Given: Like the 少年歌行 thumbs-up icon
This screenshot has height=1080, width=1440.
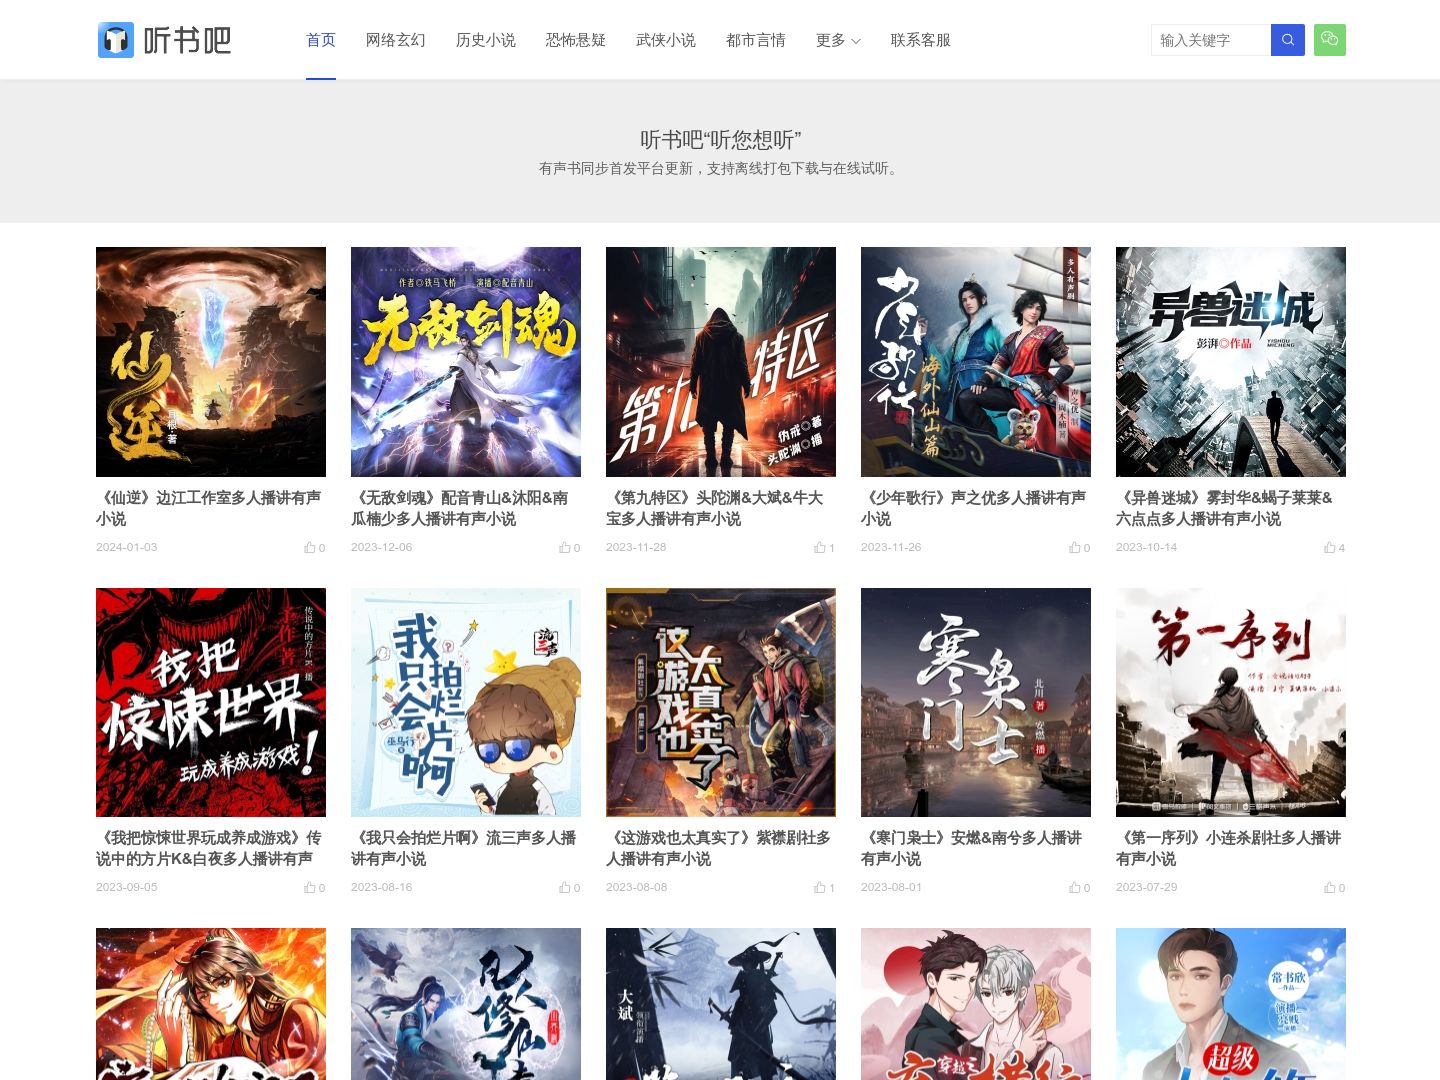Looking at the screenshot, I should [1075, 547].
